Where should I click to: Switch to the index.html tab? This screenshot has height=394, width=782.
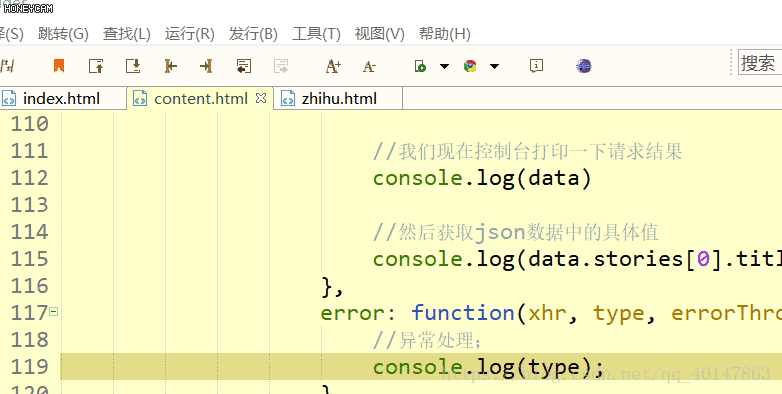tap(62, 98)
